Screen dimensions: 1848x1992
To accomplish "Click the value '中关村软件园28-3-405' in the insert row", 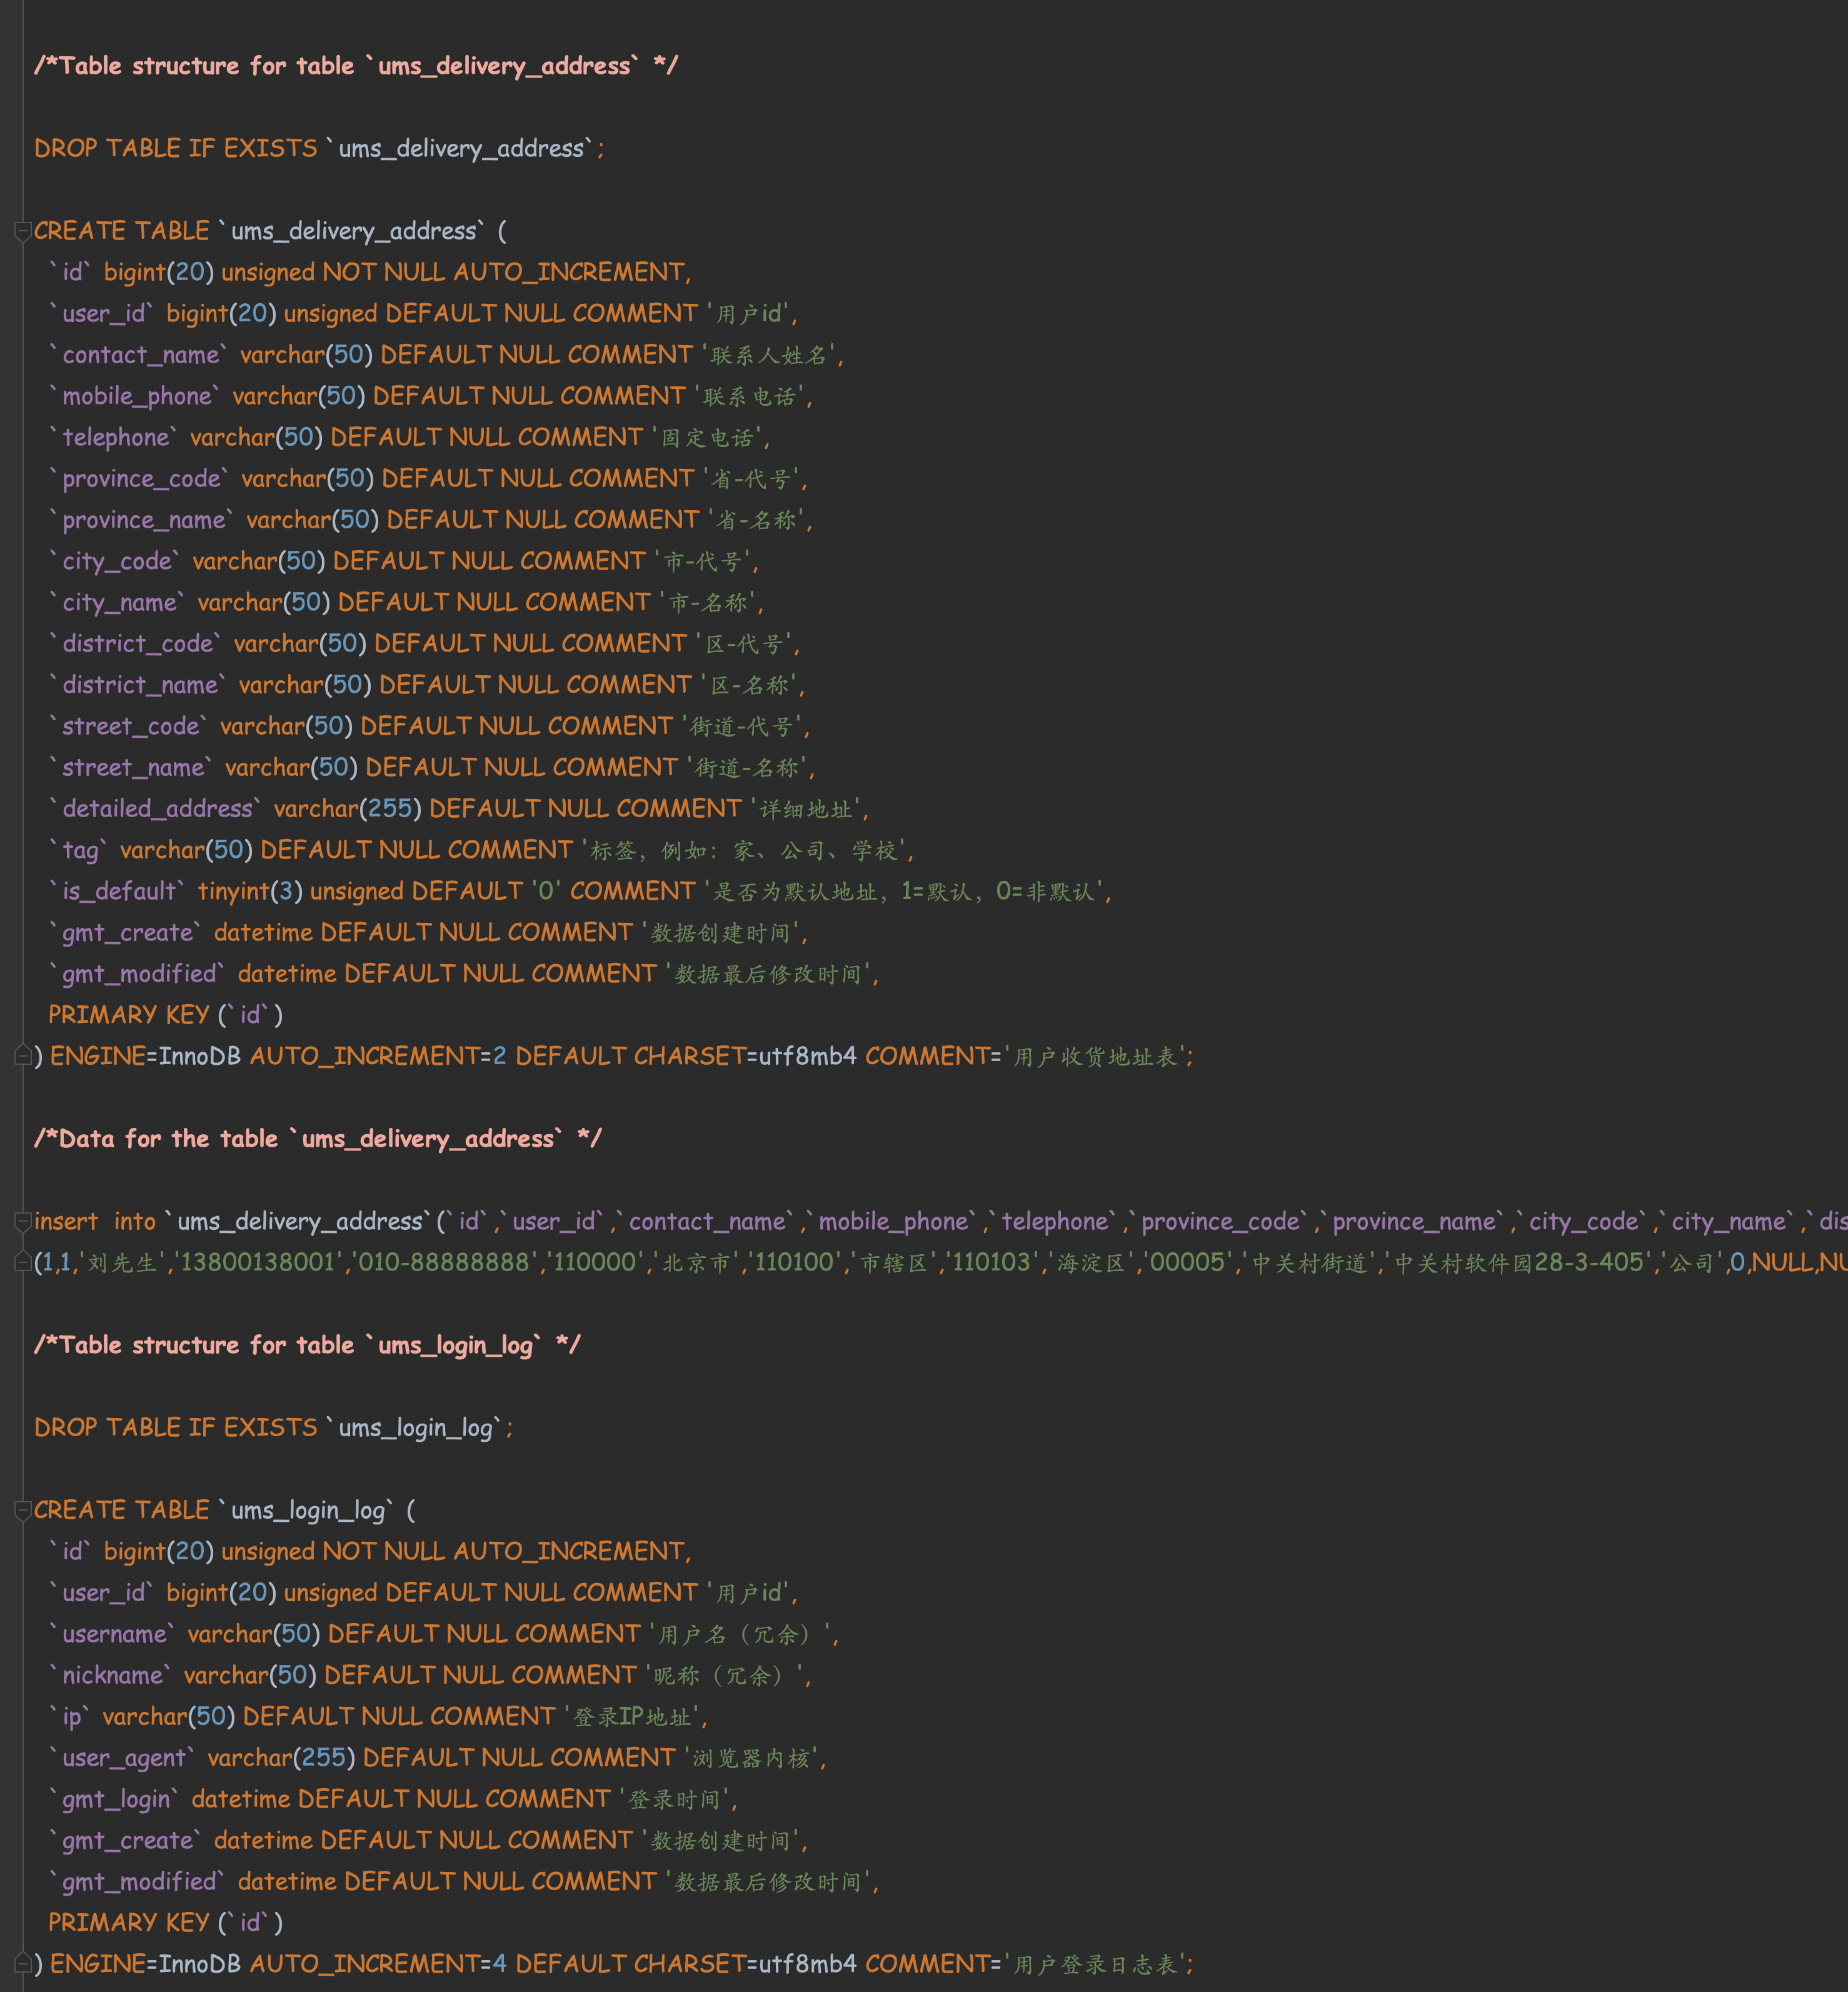I will tap(1519, 1262).
